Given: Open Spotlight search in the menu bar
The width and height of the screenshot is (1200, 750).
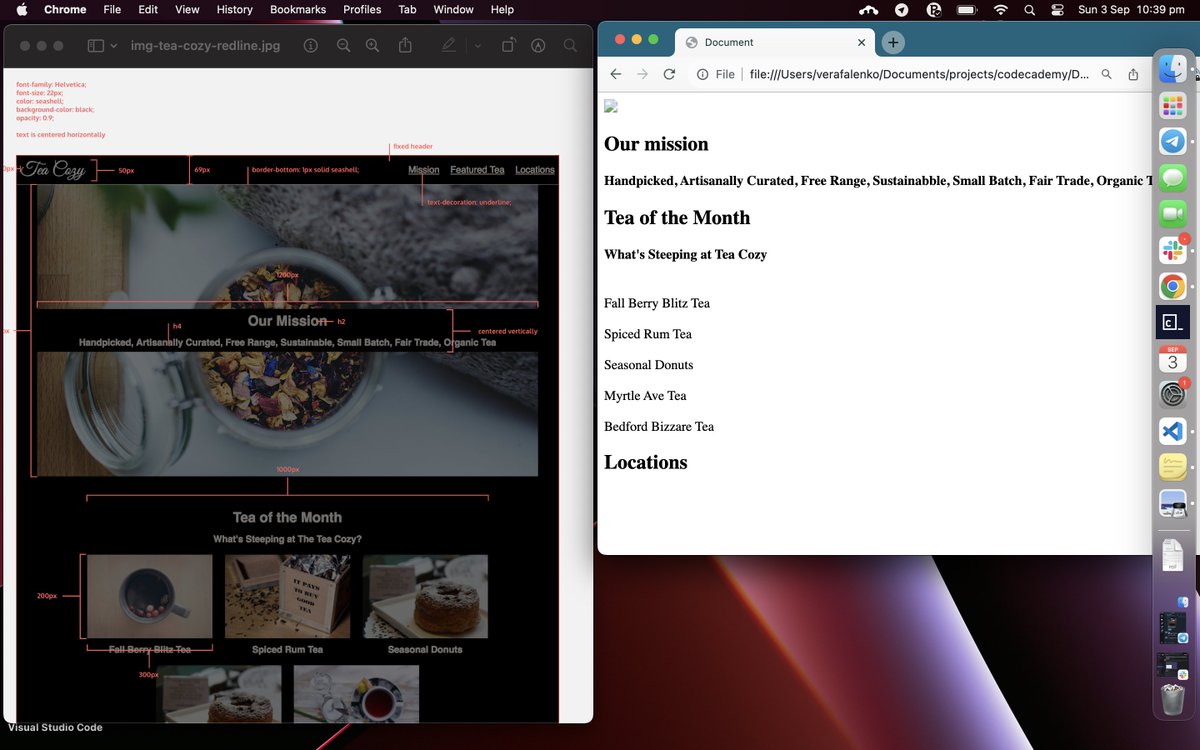Looking at the screenshot, I should pos(1030,9).
